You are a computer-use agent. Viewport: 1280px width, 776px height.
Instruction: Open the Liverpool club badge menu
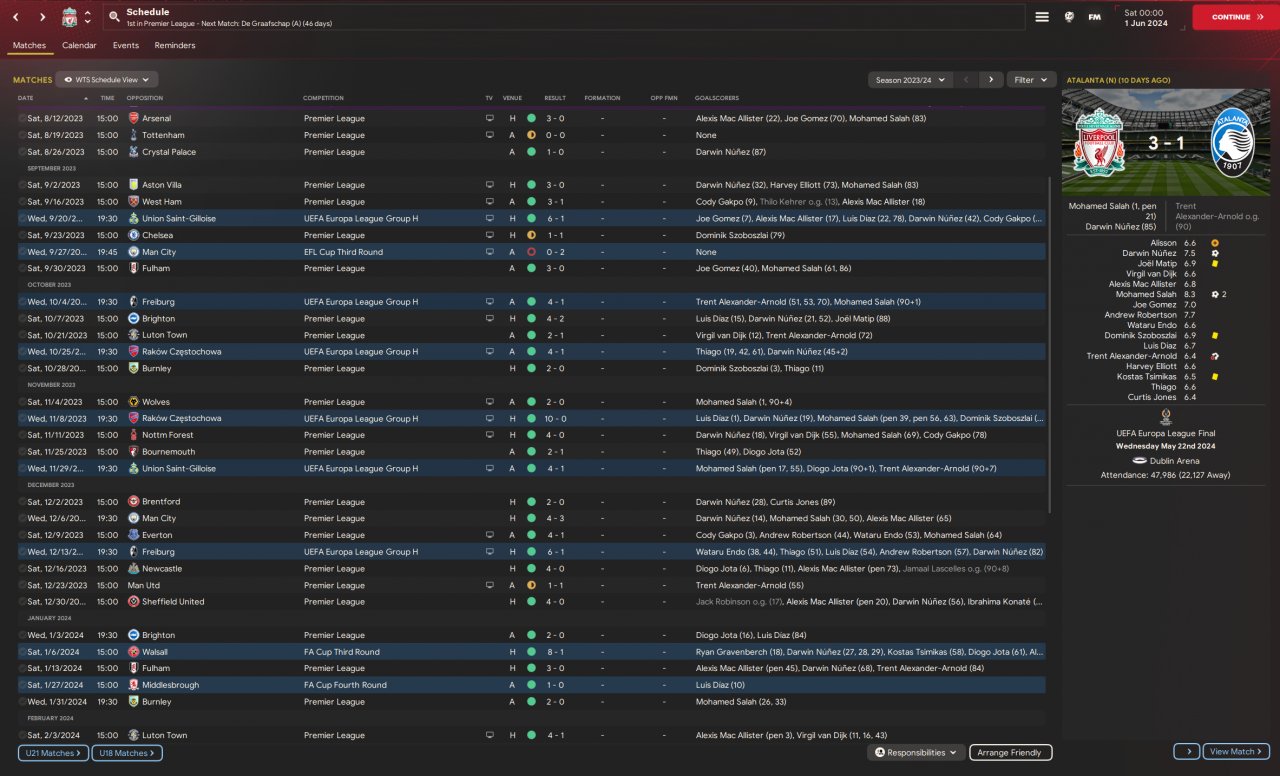tap(69, 17)
